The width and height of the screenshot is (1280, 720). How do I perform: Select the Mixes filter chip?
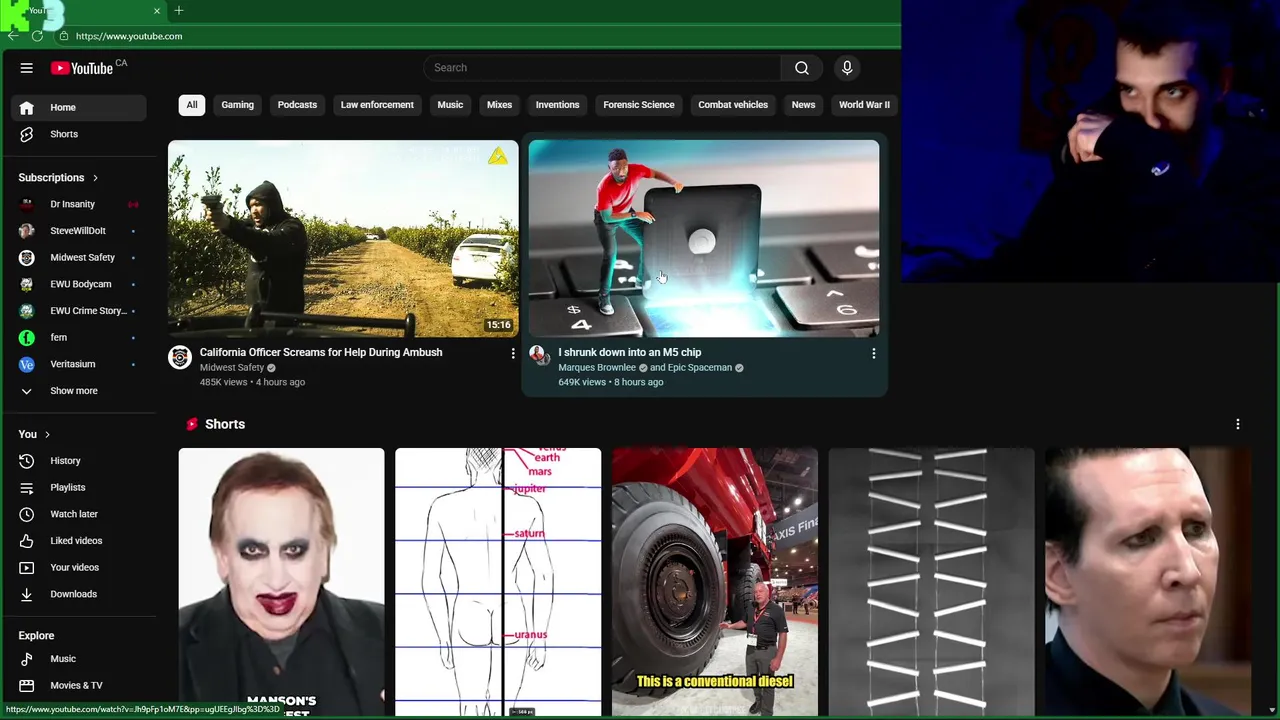click(x=499, y=105)
